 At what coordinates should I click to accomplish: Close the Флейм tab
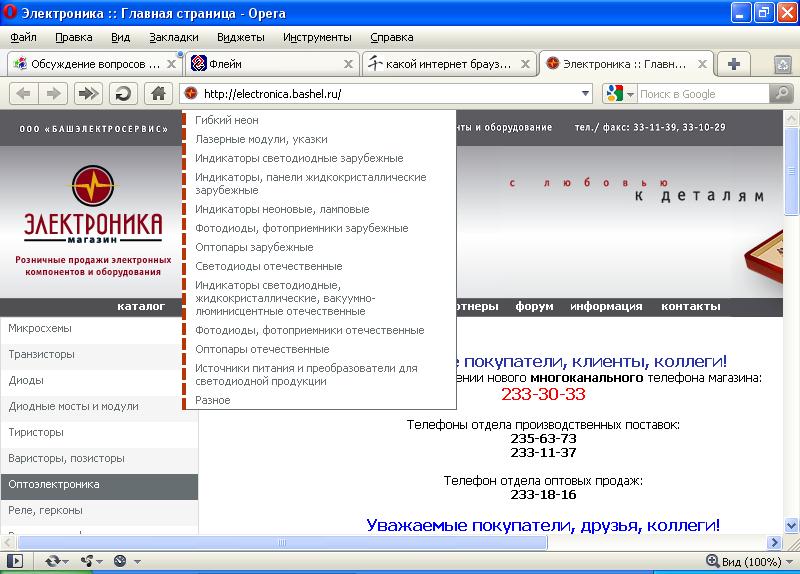pyautogui.click(x=348, y=64)
